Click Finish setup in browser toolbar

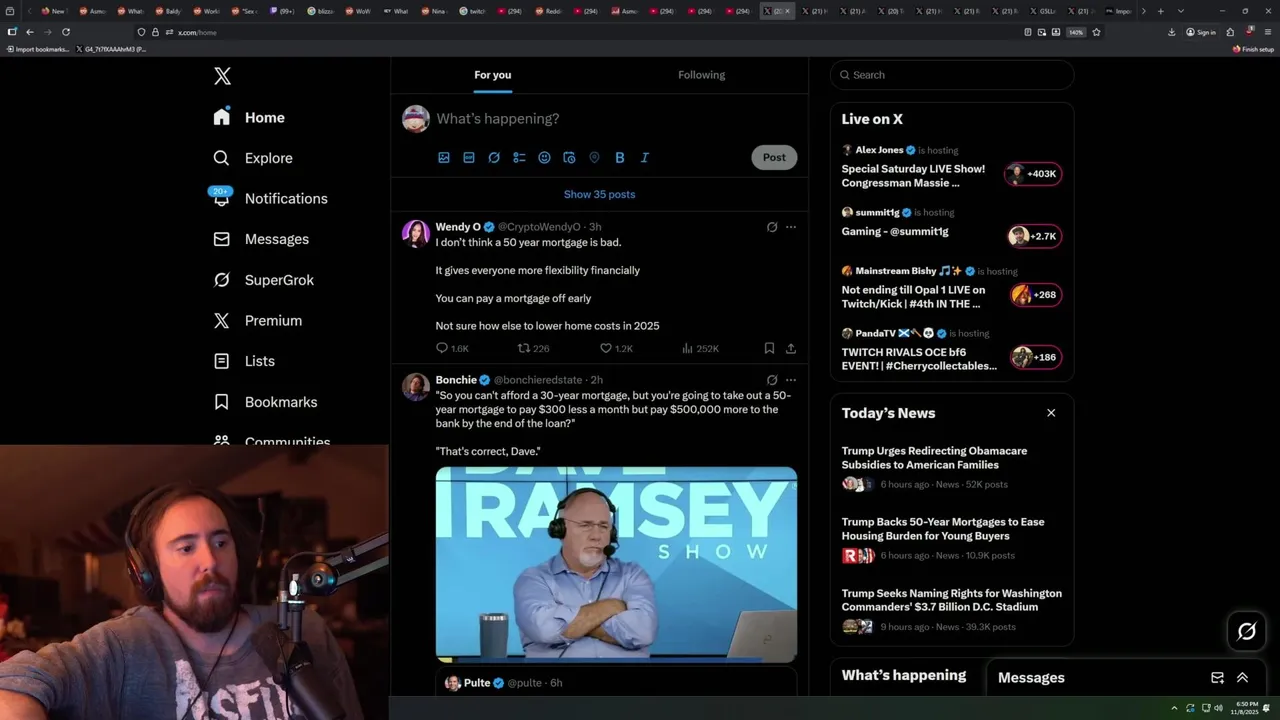point(1253,49)
